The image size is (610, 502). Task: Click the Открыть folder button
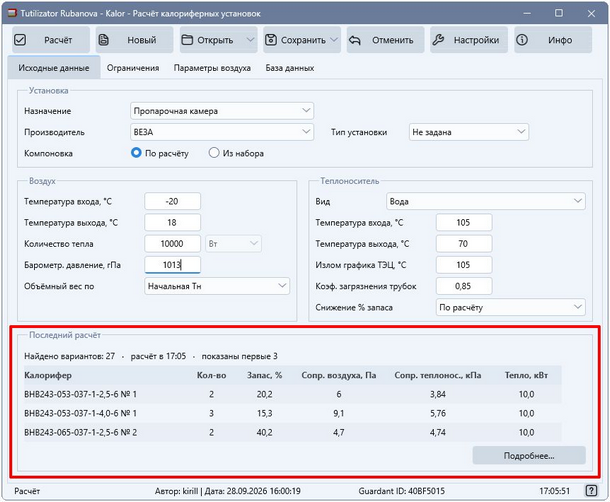point(212,40)
